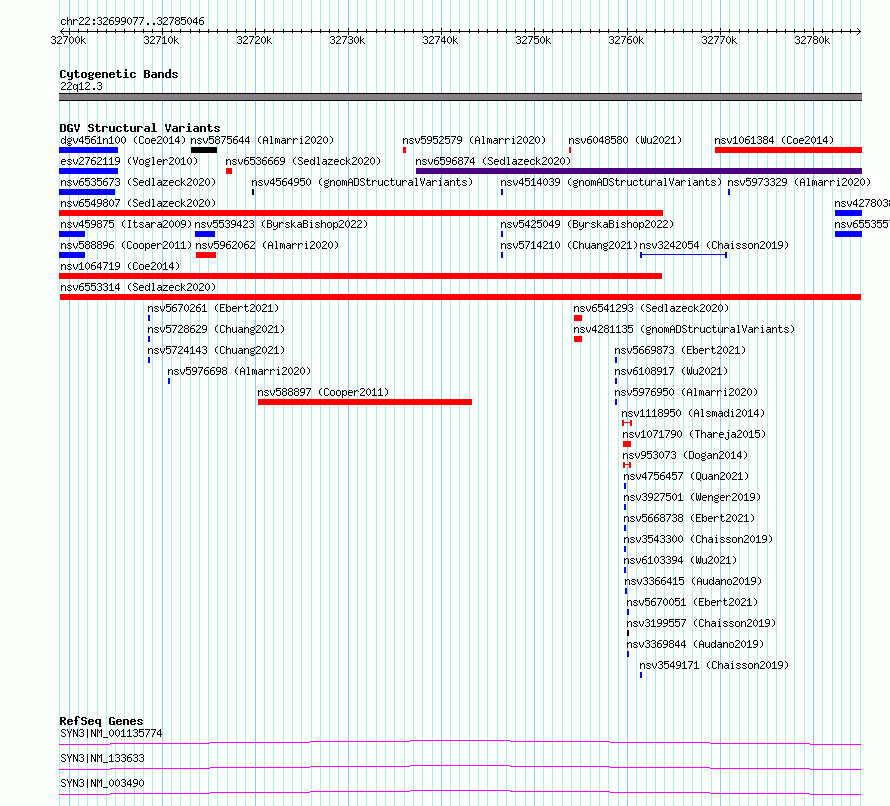Open nsv5539423 (ByrskaBishop2022) label
The width and height of the screenshot is (890, 806).
(281, 224)
